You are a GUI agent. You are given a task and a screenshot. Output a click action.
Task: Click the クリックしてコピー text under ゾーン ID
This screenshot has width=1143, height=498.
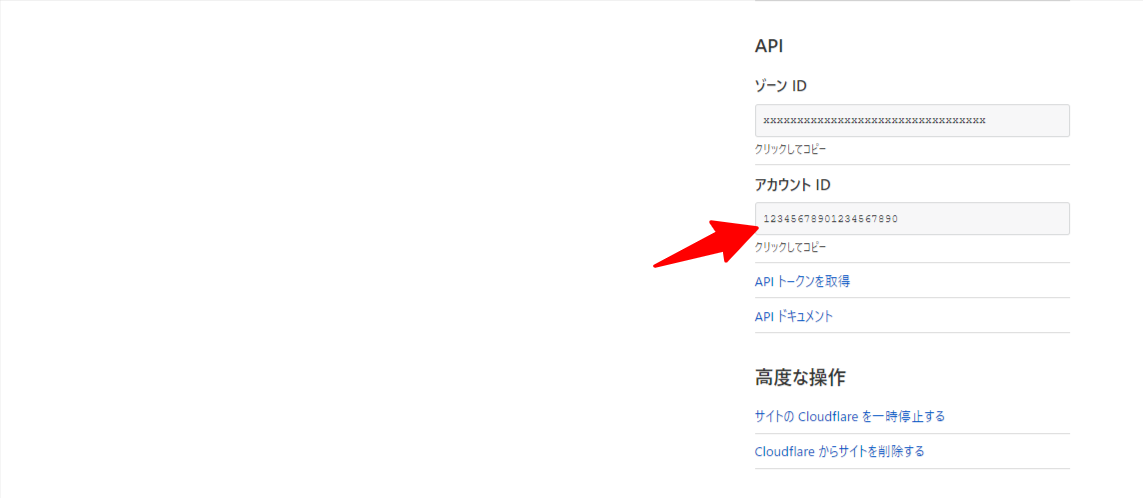(790, 149)
